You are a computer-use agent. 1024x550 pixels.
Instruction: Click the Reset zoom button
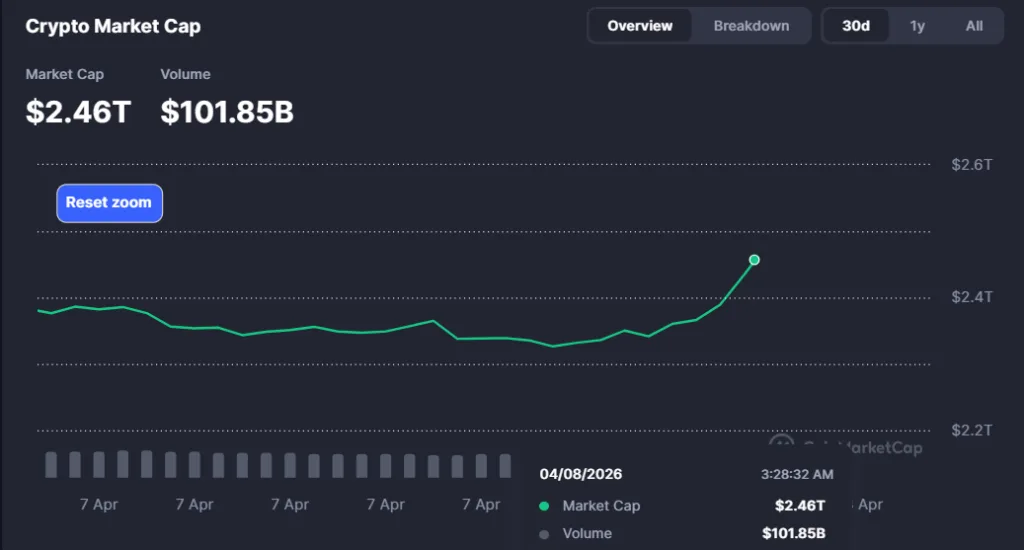click(110, 203)
